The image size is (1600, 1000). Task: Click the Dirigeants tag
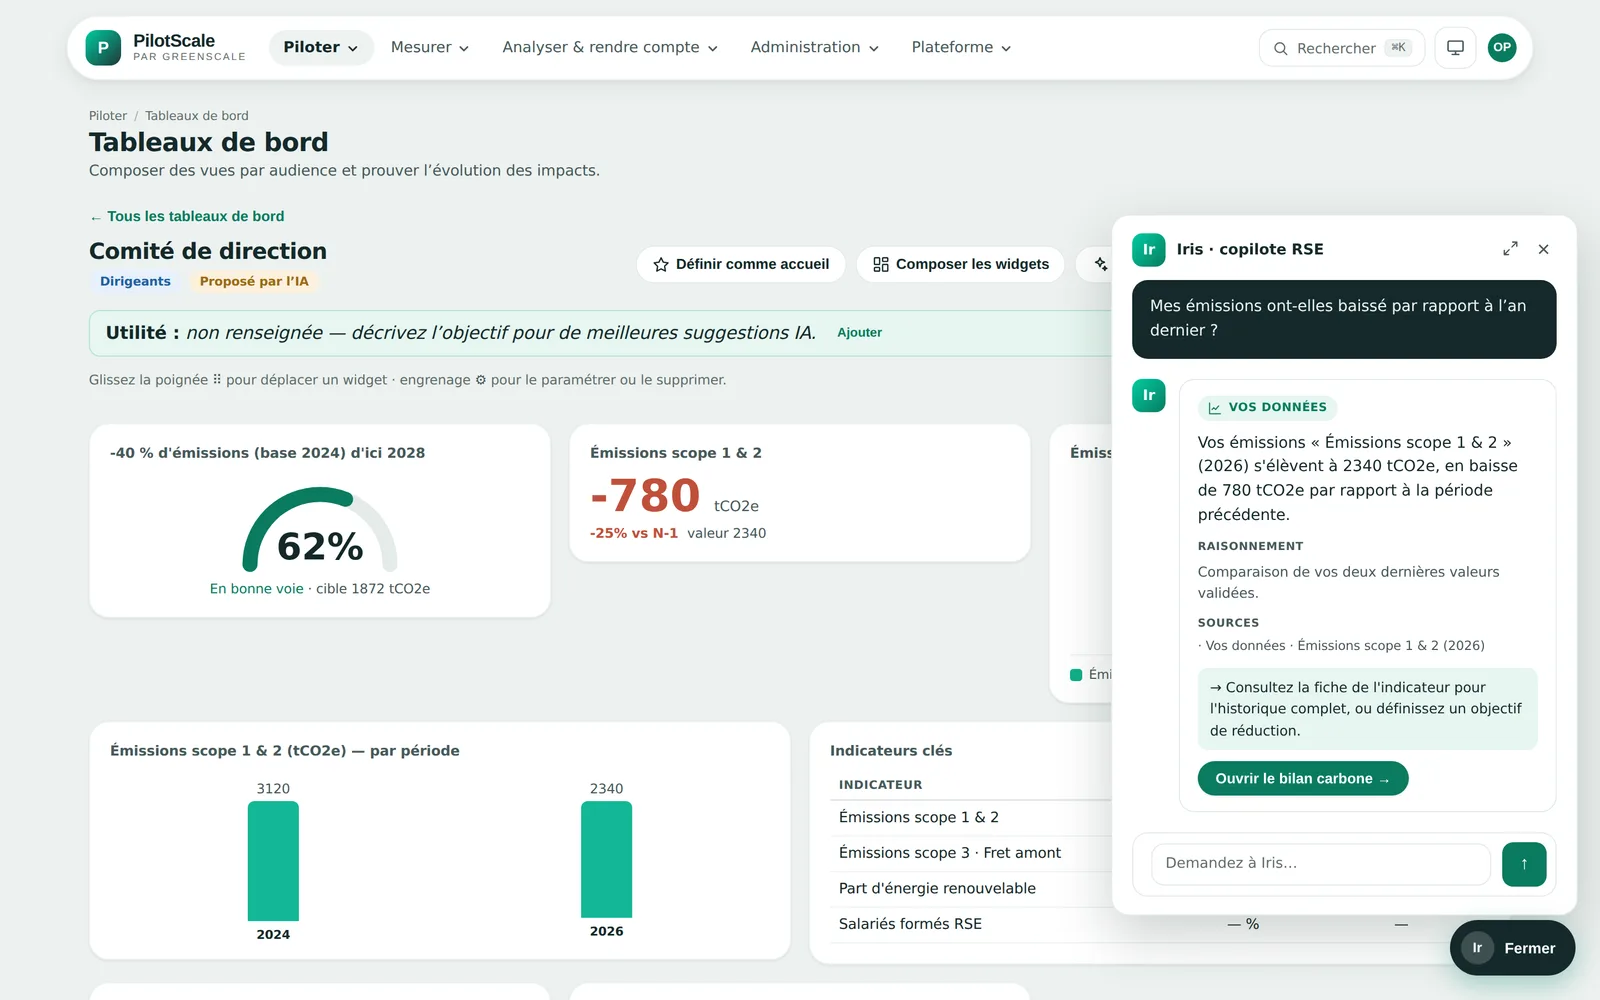(x=135, y=281)
